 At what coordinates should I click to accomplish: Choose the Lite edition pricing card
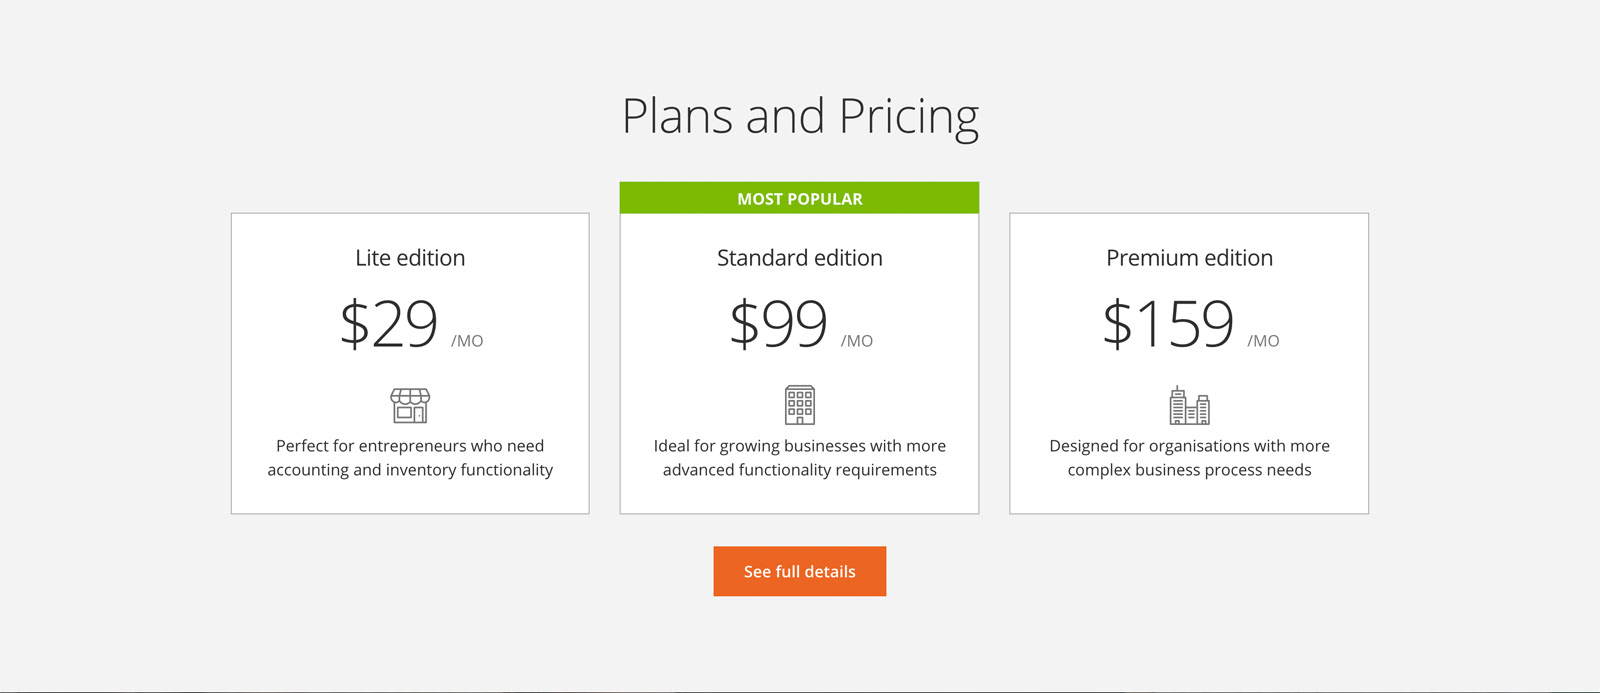click(x=410, y=363)
